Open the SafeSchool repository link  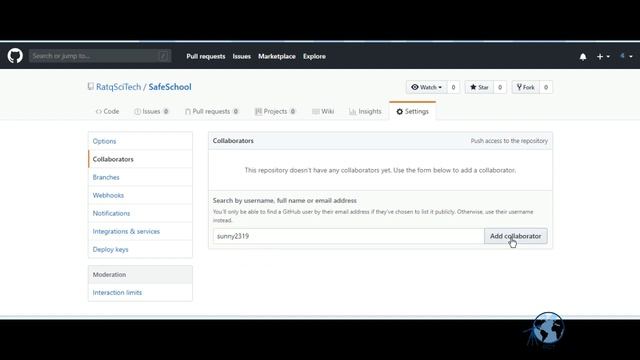pyautogui.click(x=170, y=87)
